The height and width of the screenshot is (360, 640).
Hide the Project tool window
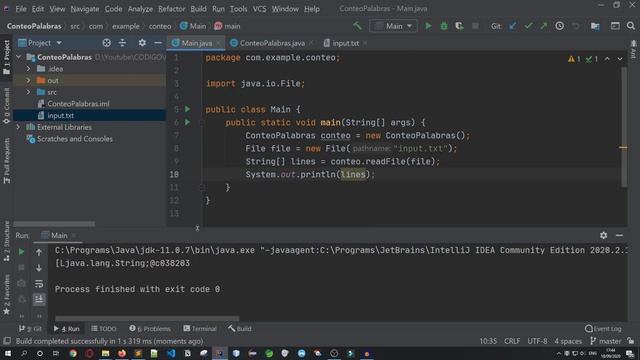pyautogui.click(x=158, y=42)
